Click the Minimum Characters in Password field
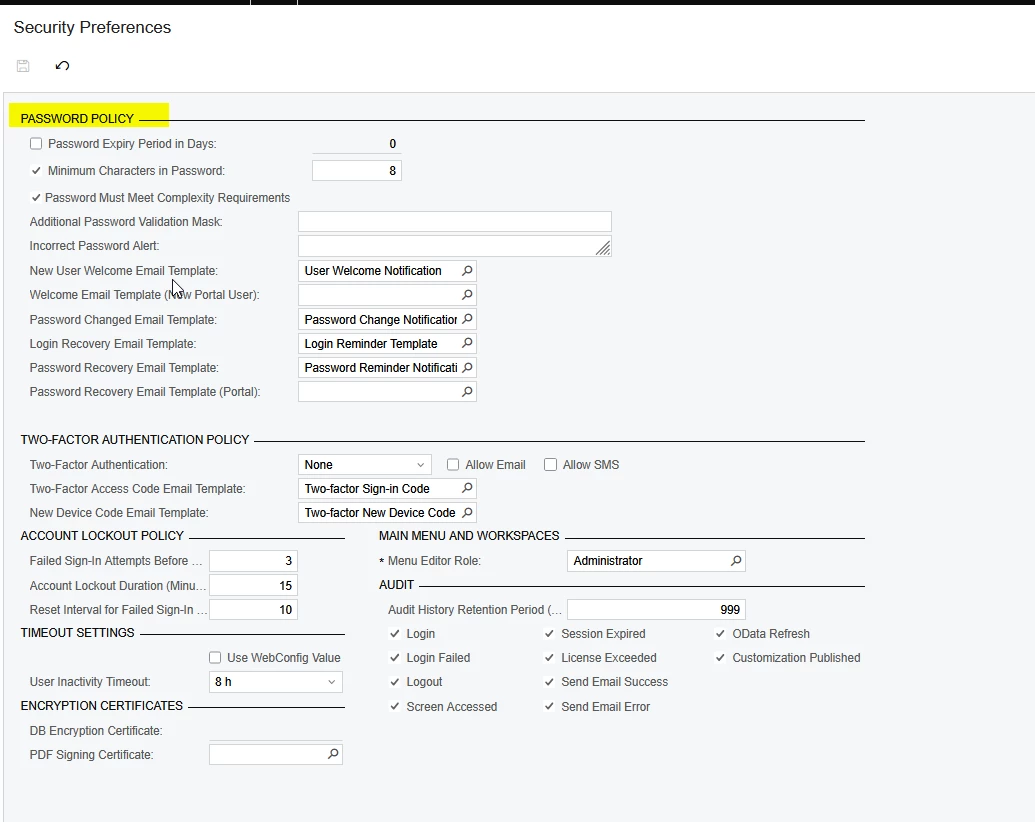1035x822 pixels. click(x=356, y=170)
